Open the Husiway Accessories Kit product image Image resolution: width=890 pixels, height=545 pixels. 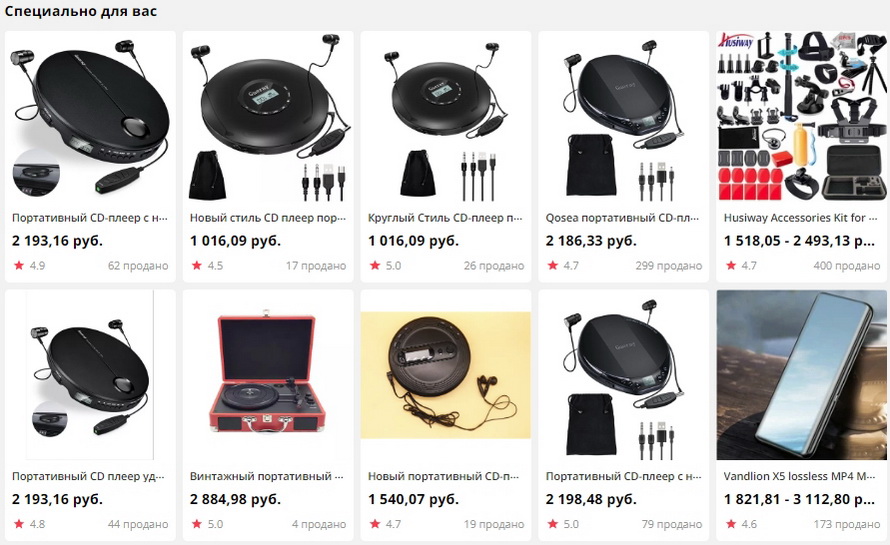(x=801, y=117)
